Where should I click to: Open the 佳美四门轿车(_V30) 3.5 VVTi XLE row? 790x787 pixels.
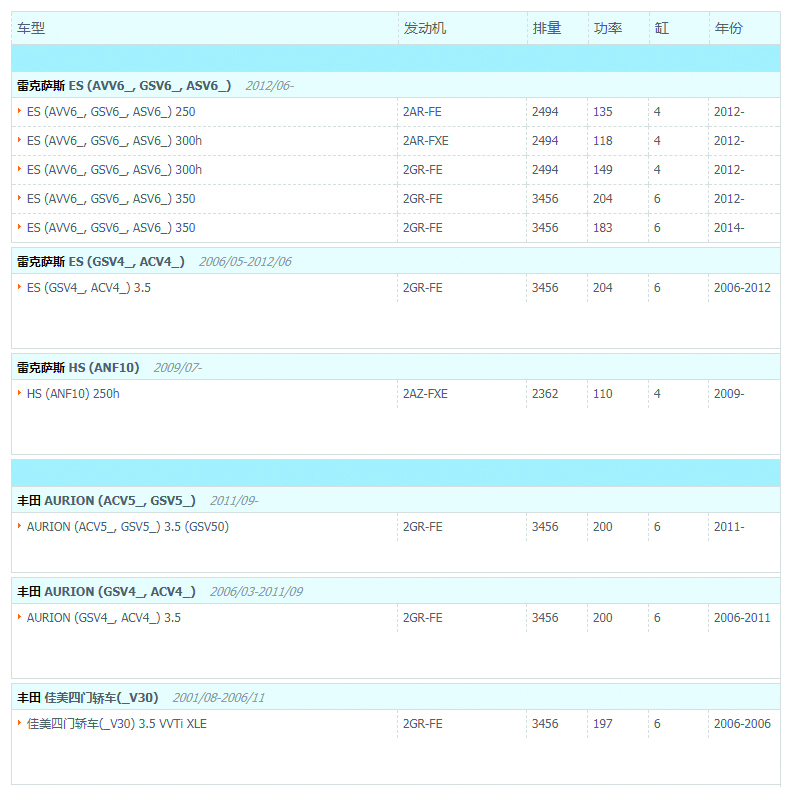point(117,724)
